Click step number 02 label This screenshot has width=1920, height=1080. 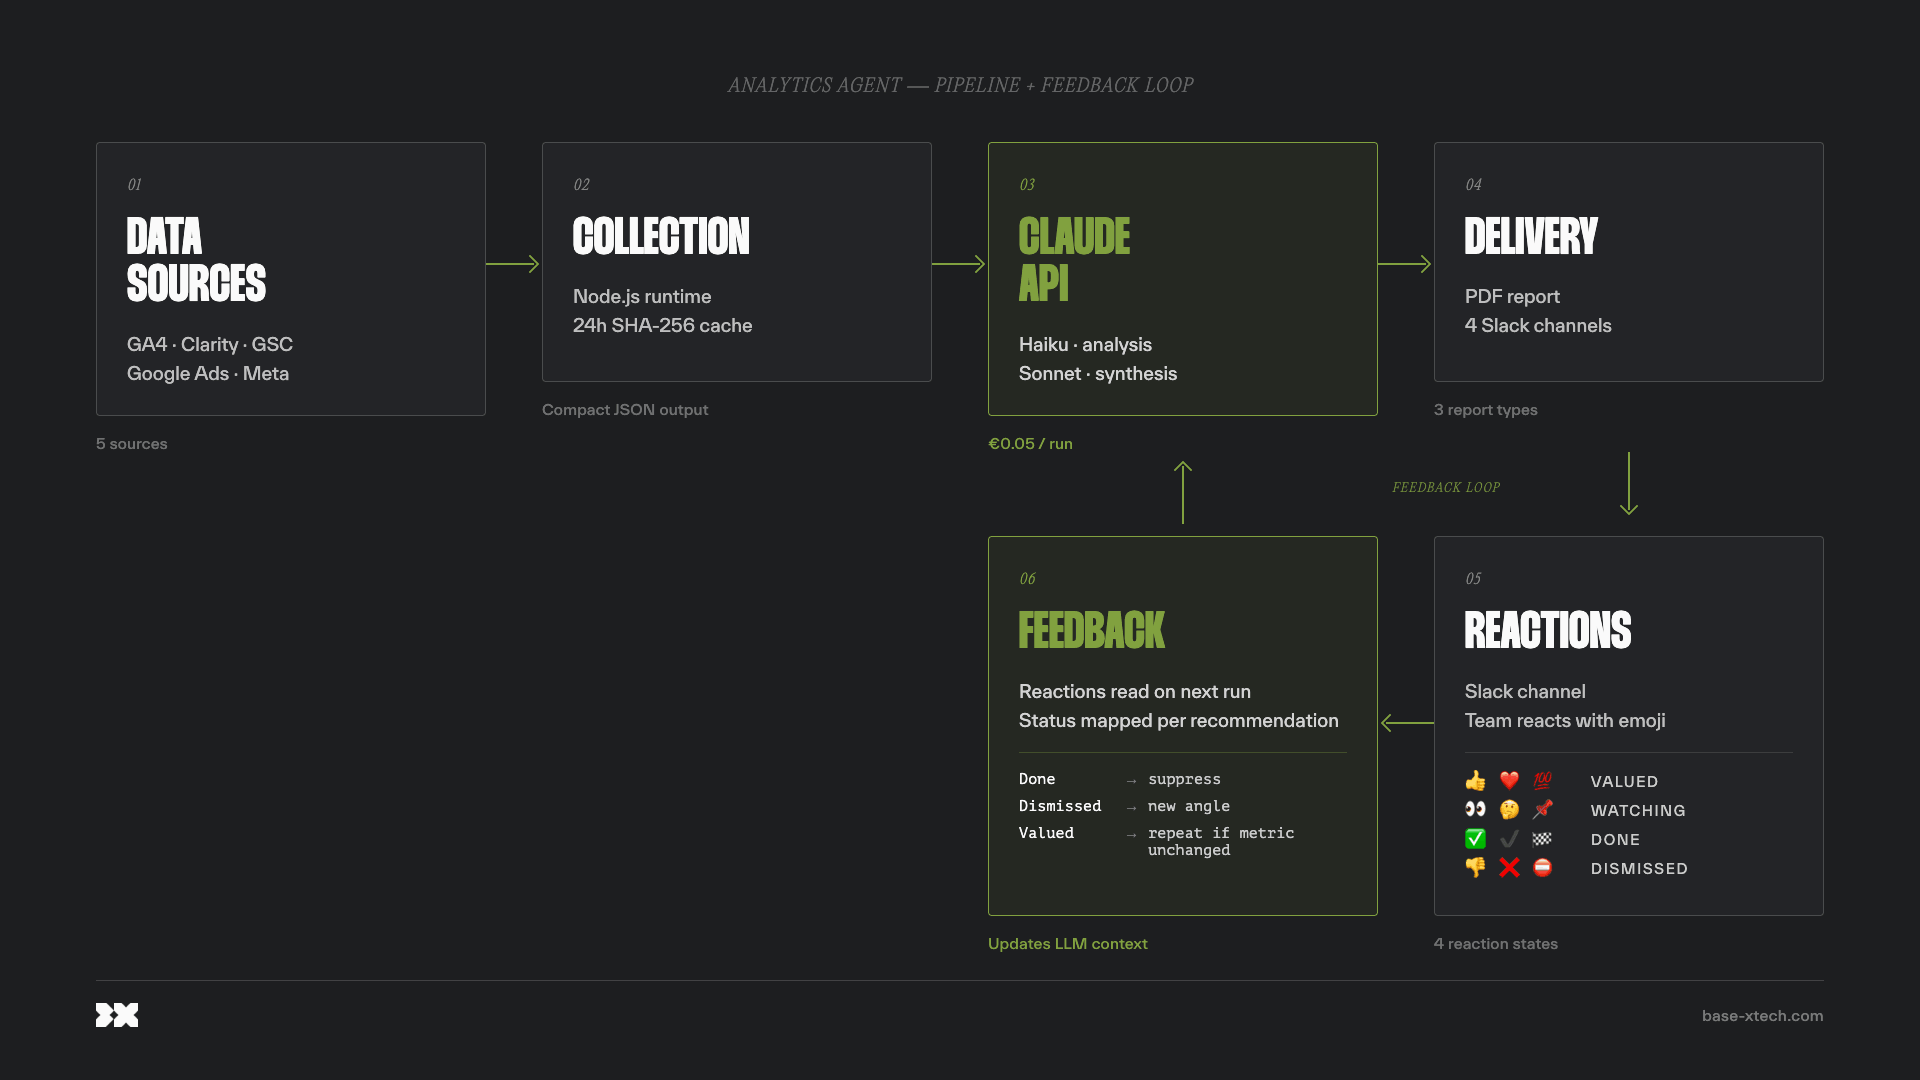(581, 185)
